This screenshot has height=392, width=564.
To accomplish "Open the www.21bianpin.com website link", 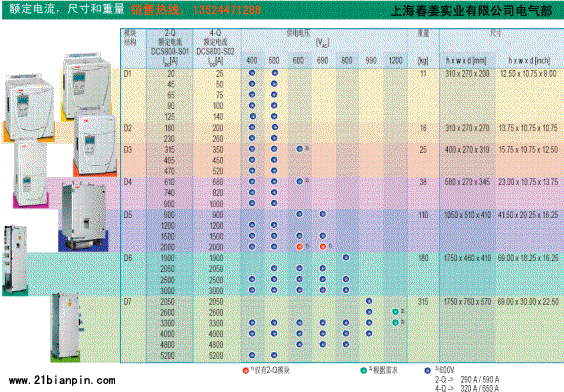I will coord(62,380).
